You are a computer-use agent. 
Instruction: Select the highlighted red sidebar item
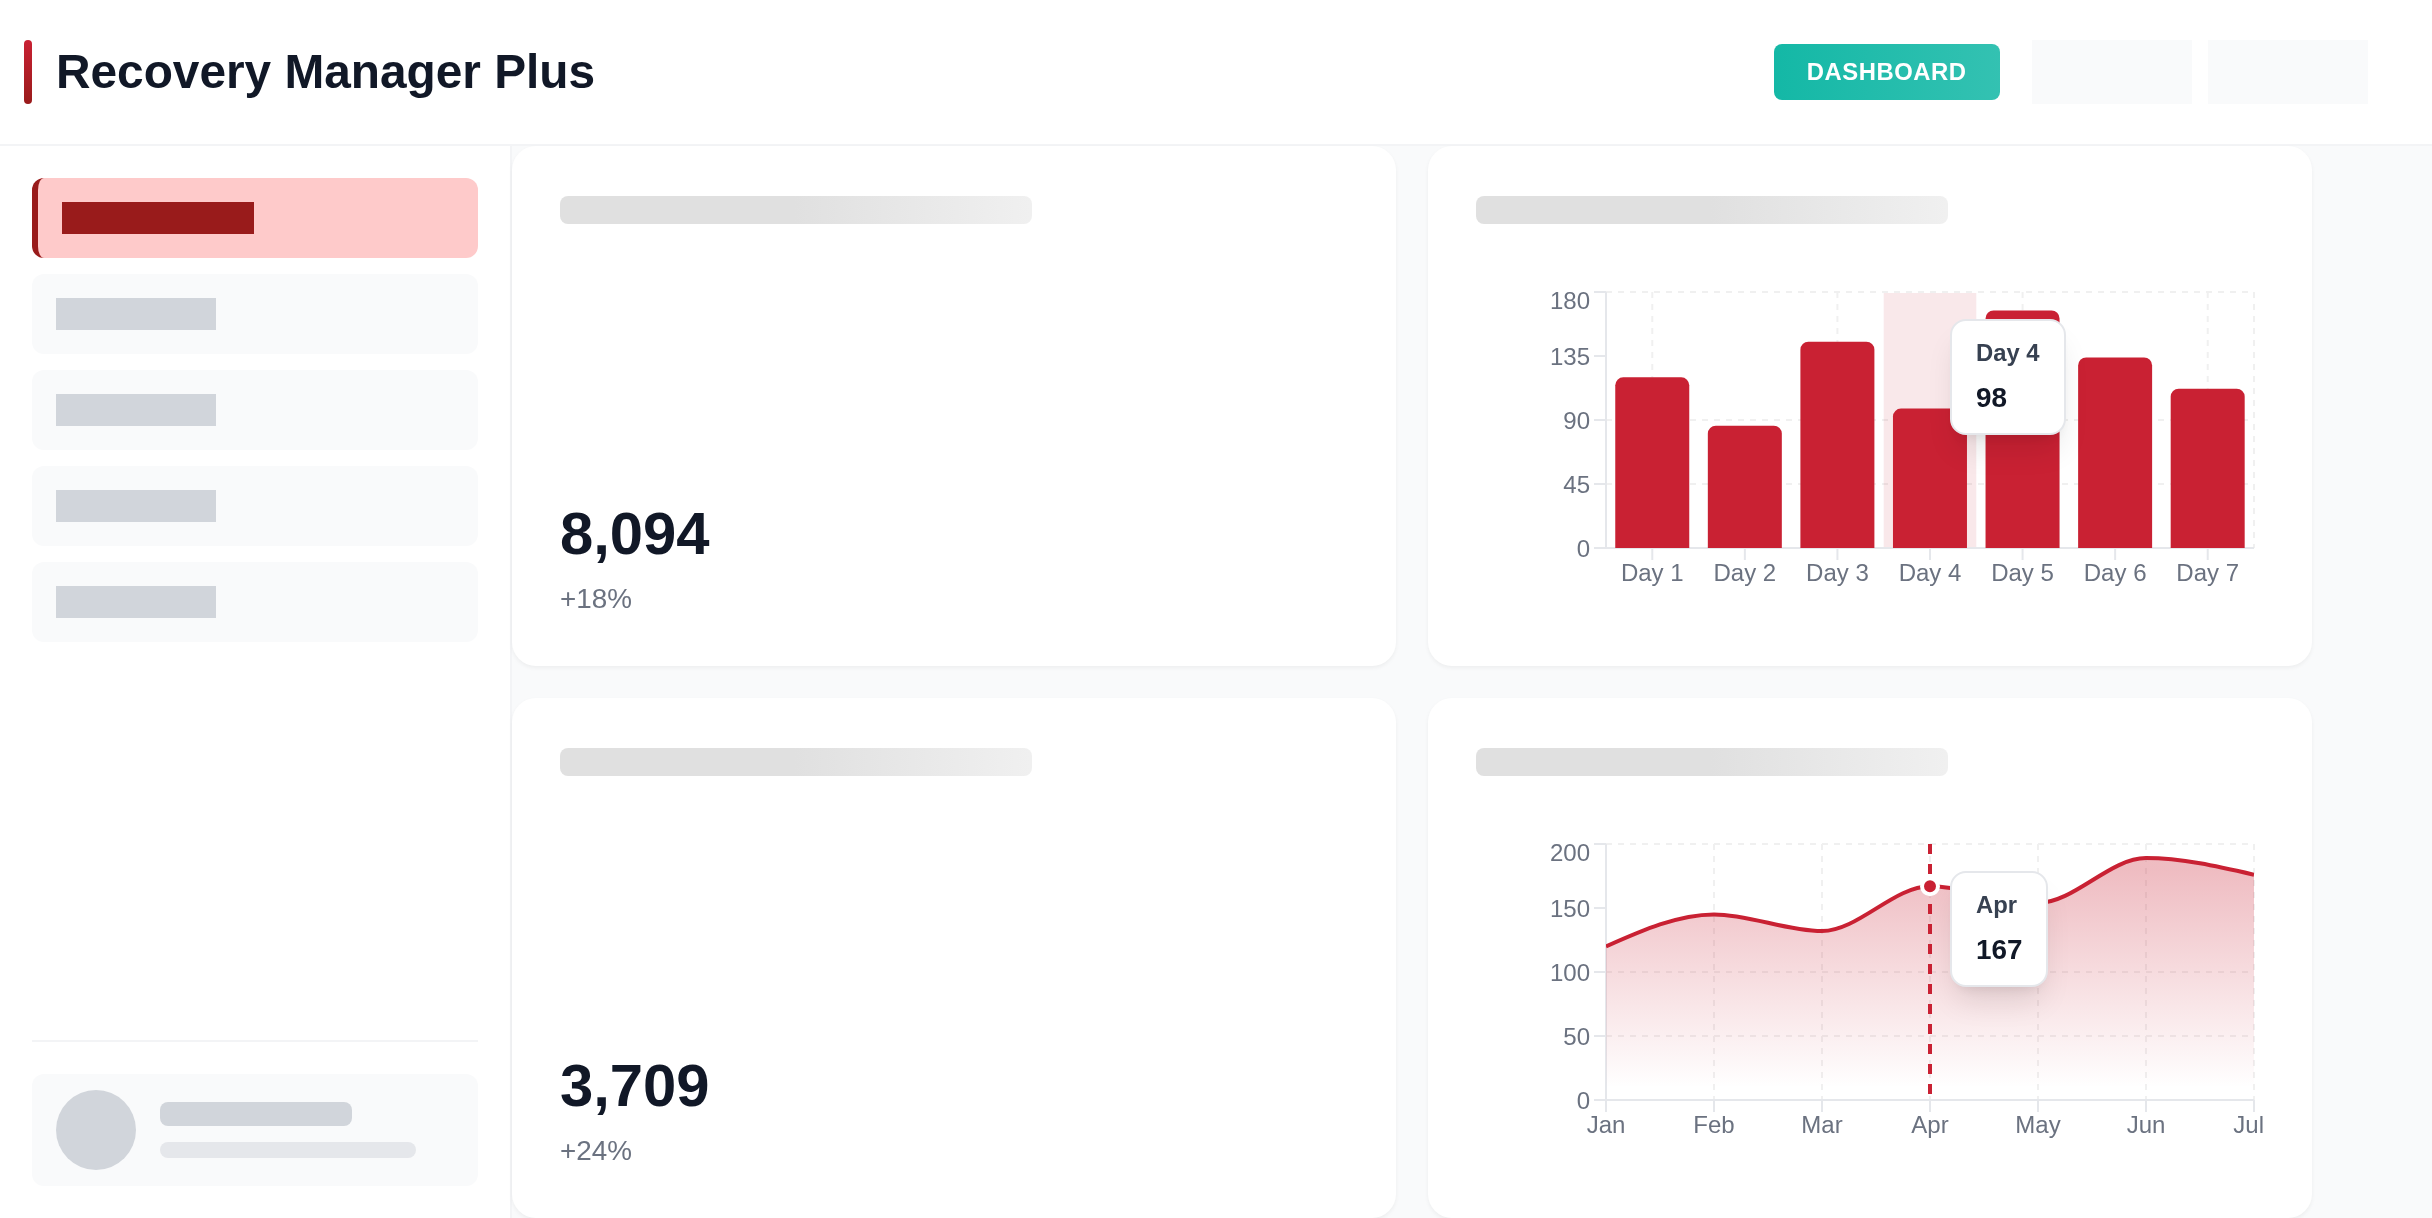point(256,218)
